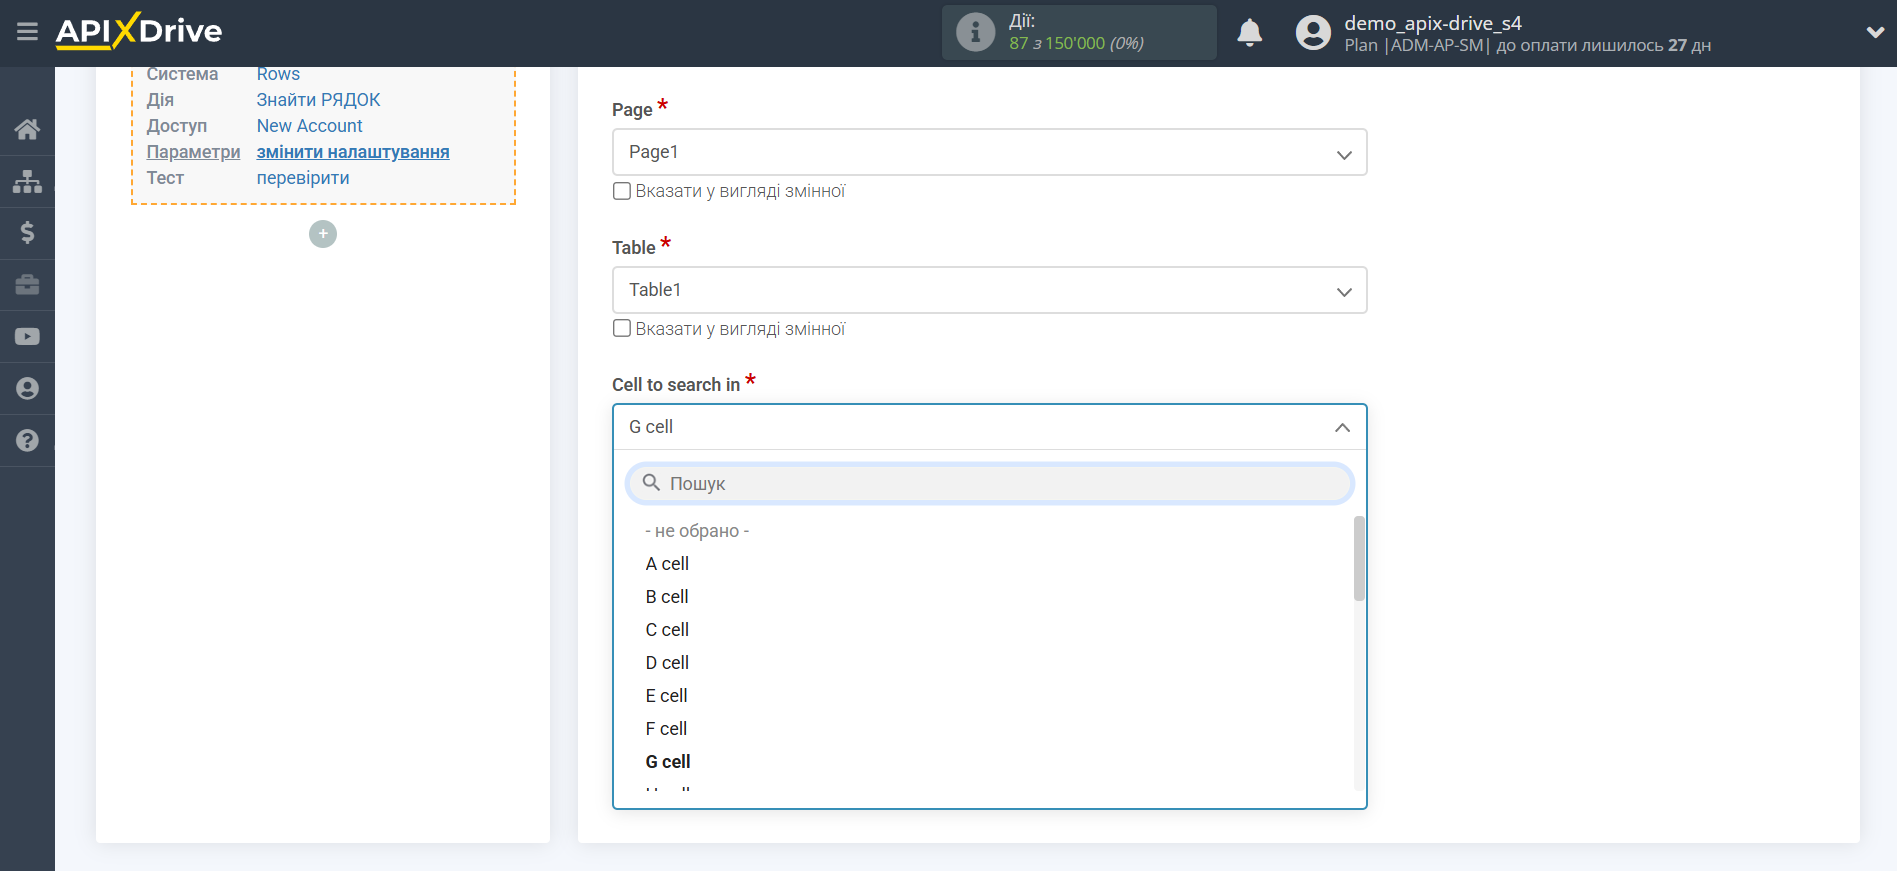The image size is (1897, 871).
Task: Open the user profile sidebar icon
Action: (27, 389)
